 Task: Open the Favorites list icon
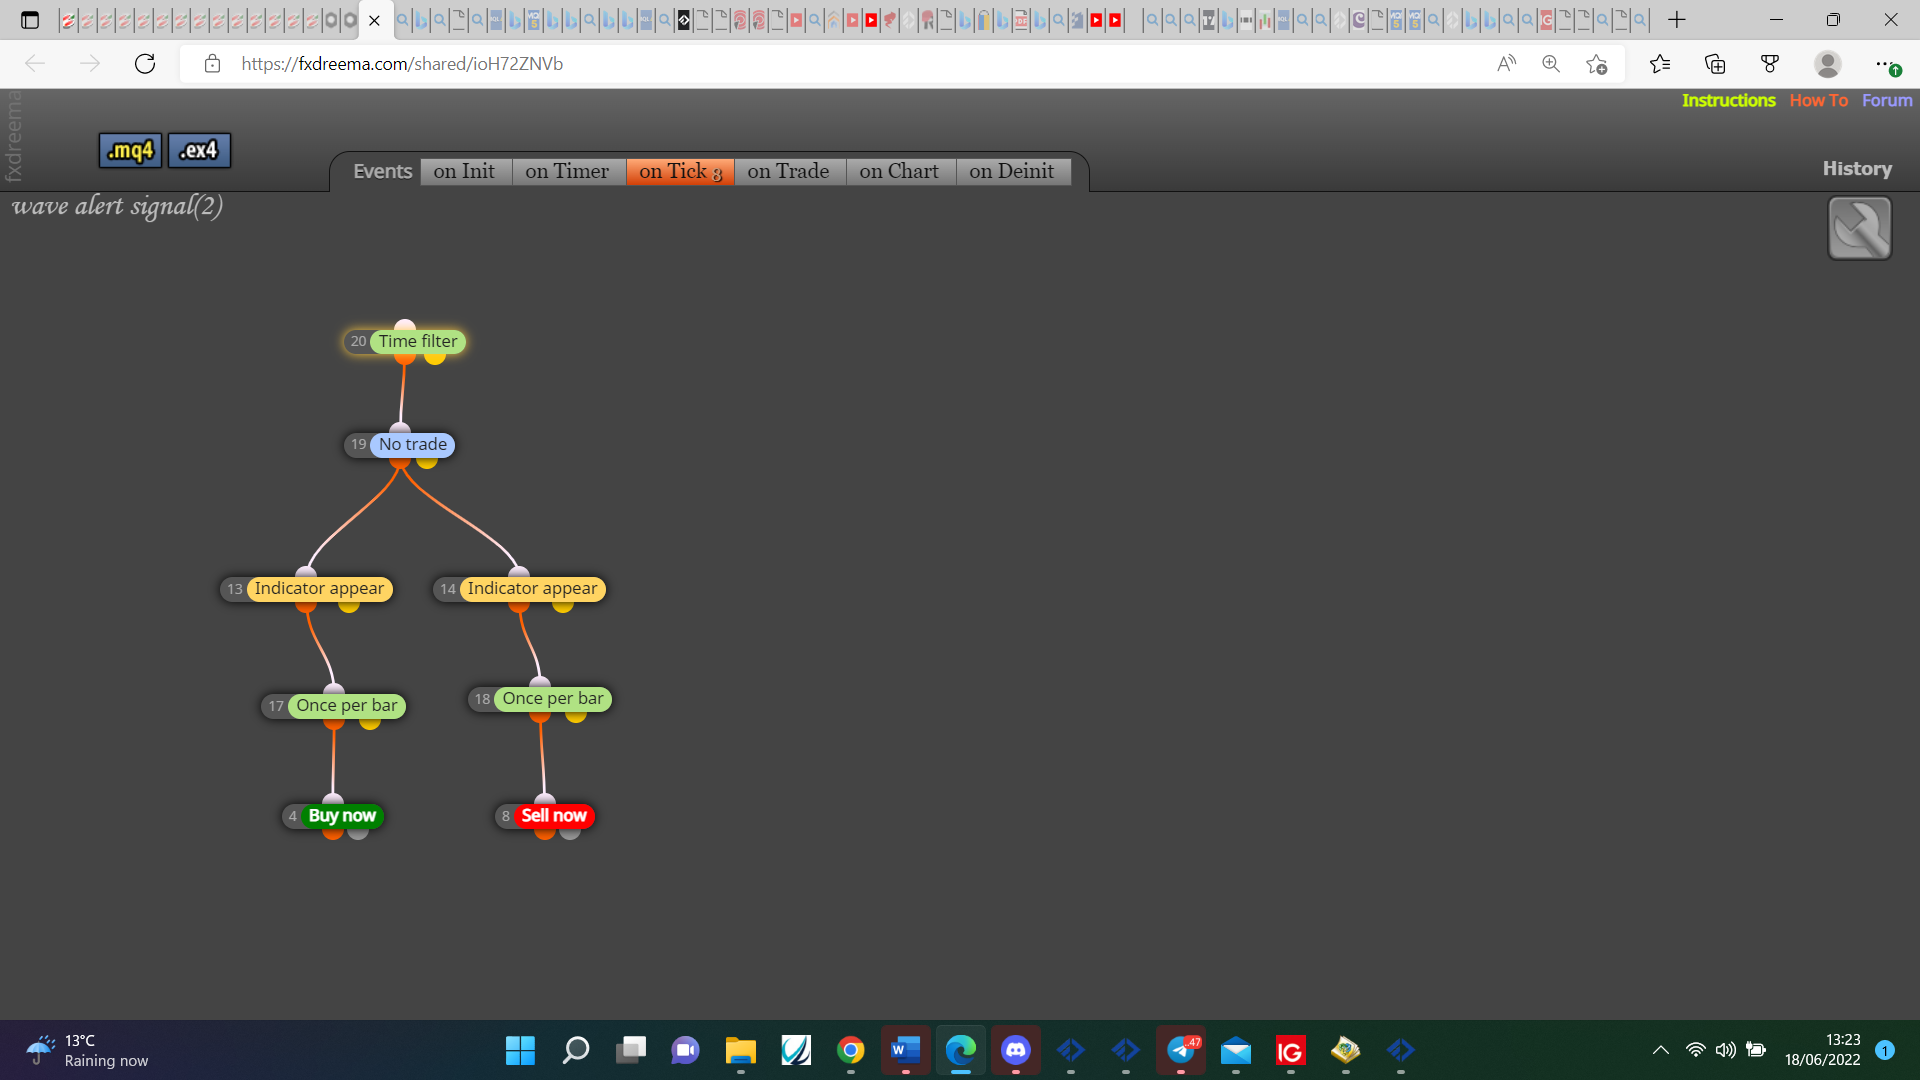[1660, 64]
